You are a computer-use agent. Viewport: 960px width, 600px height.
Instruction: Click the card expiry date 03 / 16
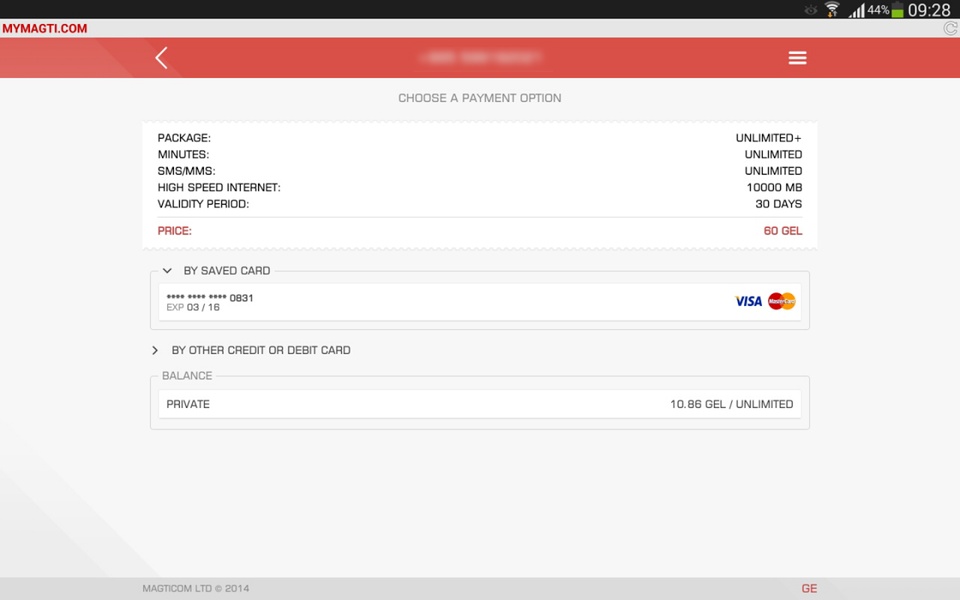(x=203, y=307)
